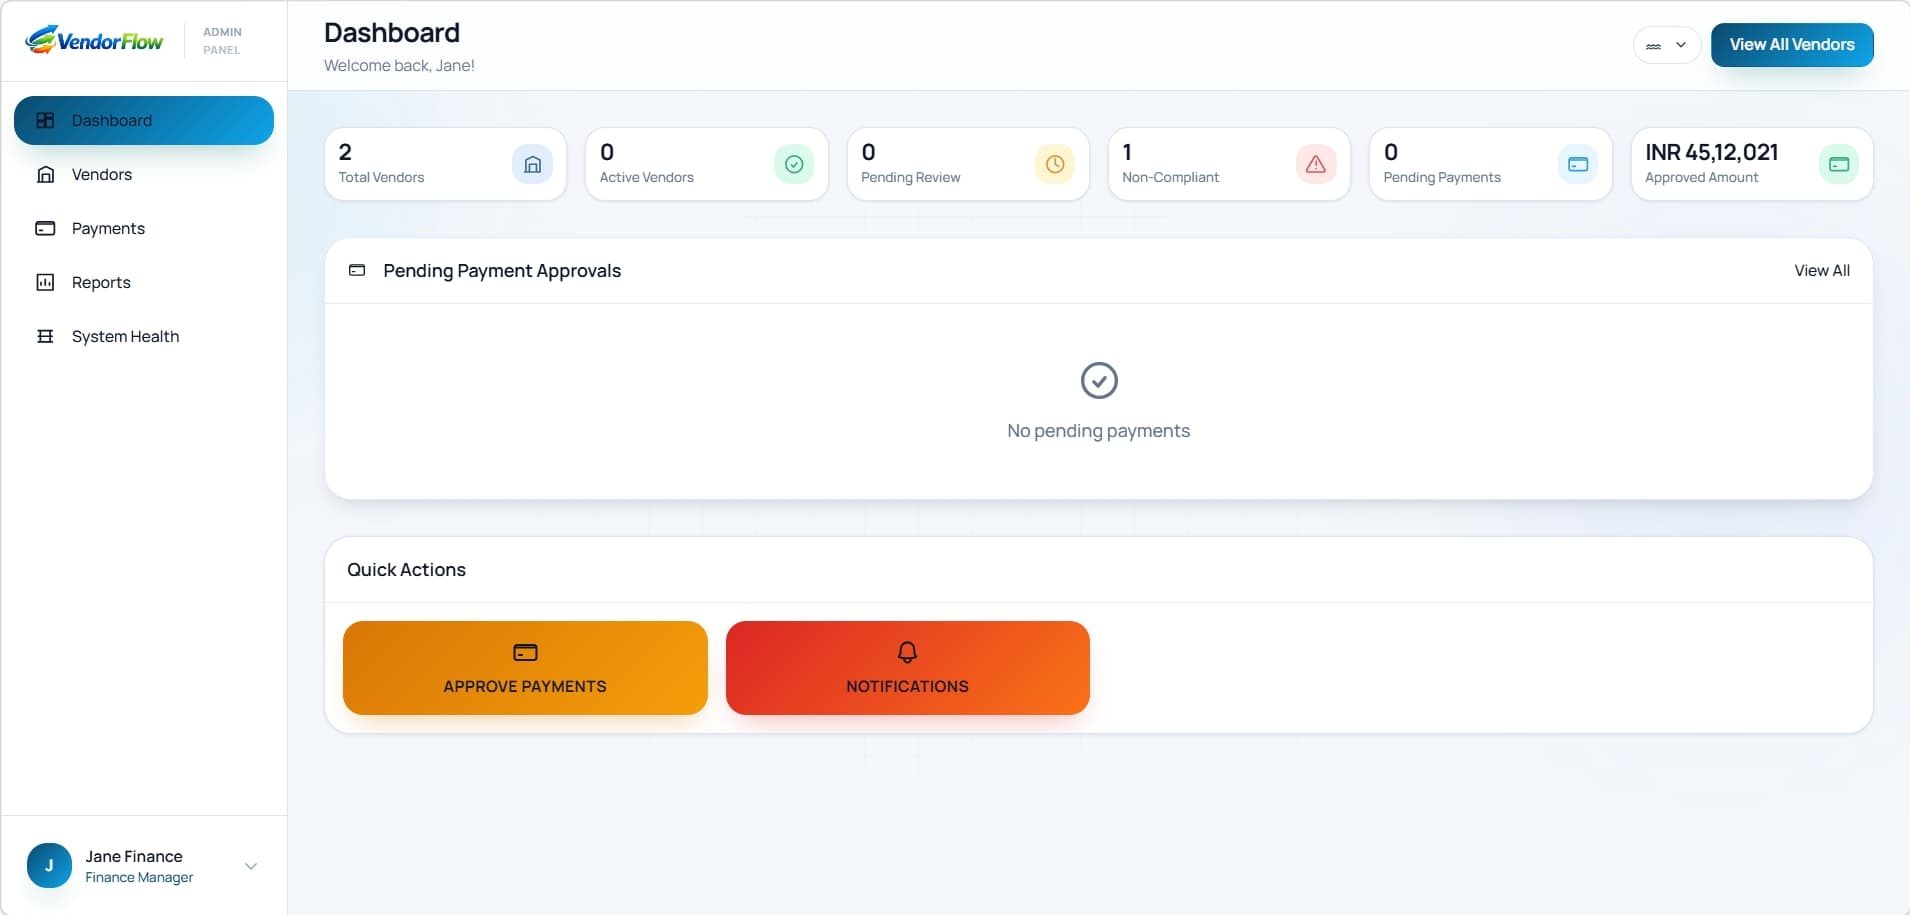
Task: Open the currency selector dropdown
Action: (x=1665, y=45)
